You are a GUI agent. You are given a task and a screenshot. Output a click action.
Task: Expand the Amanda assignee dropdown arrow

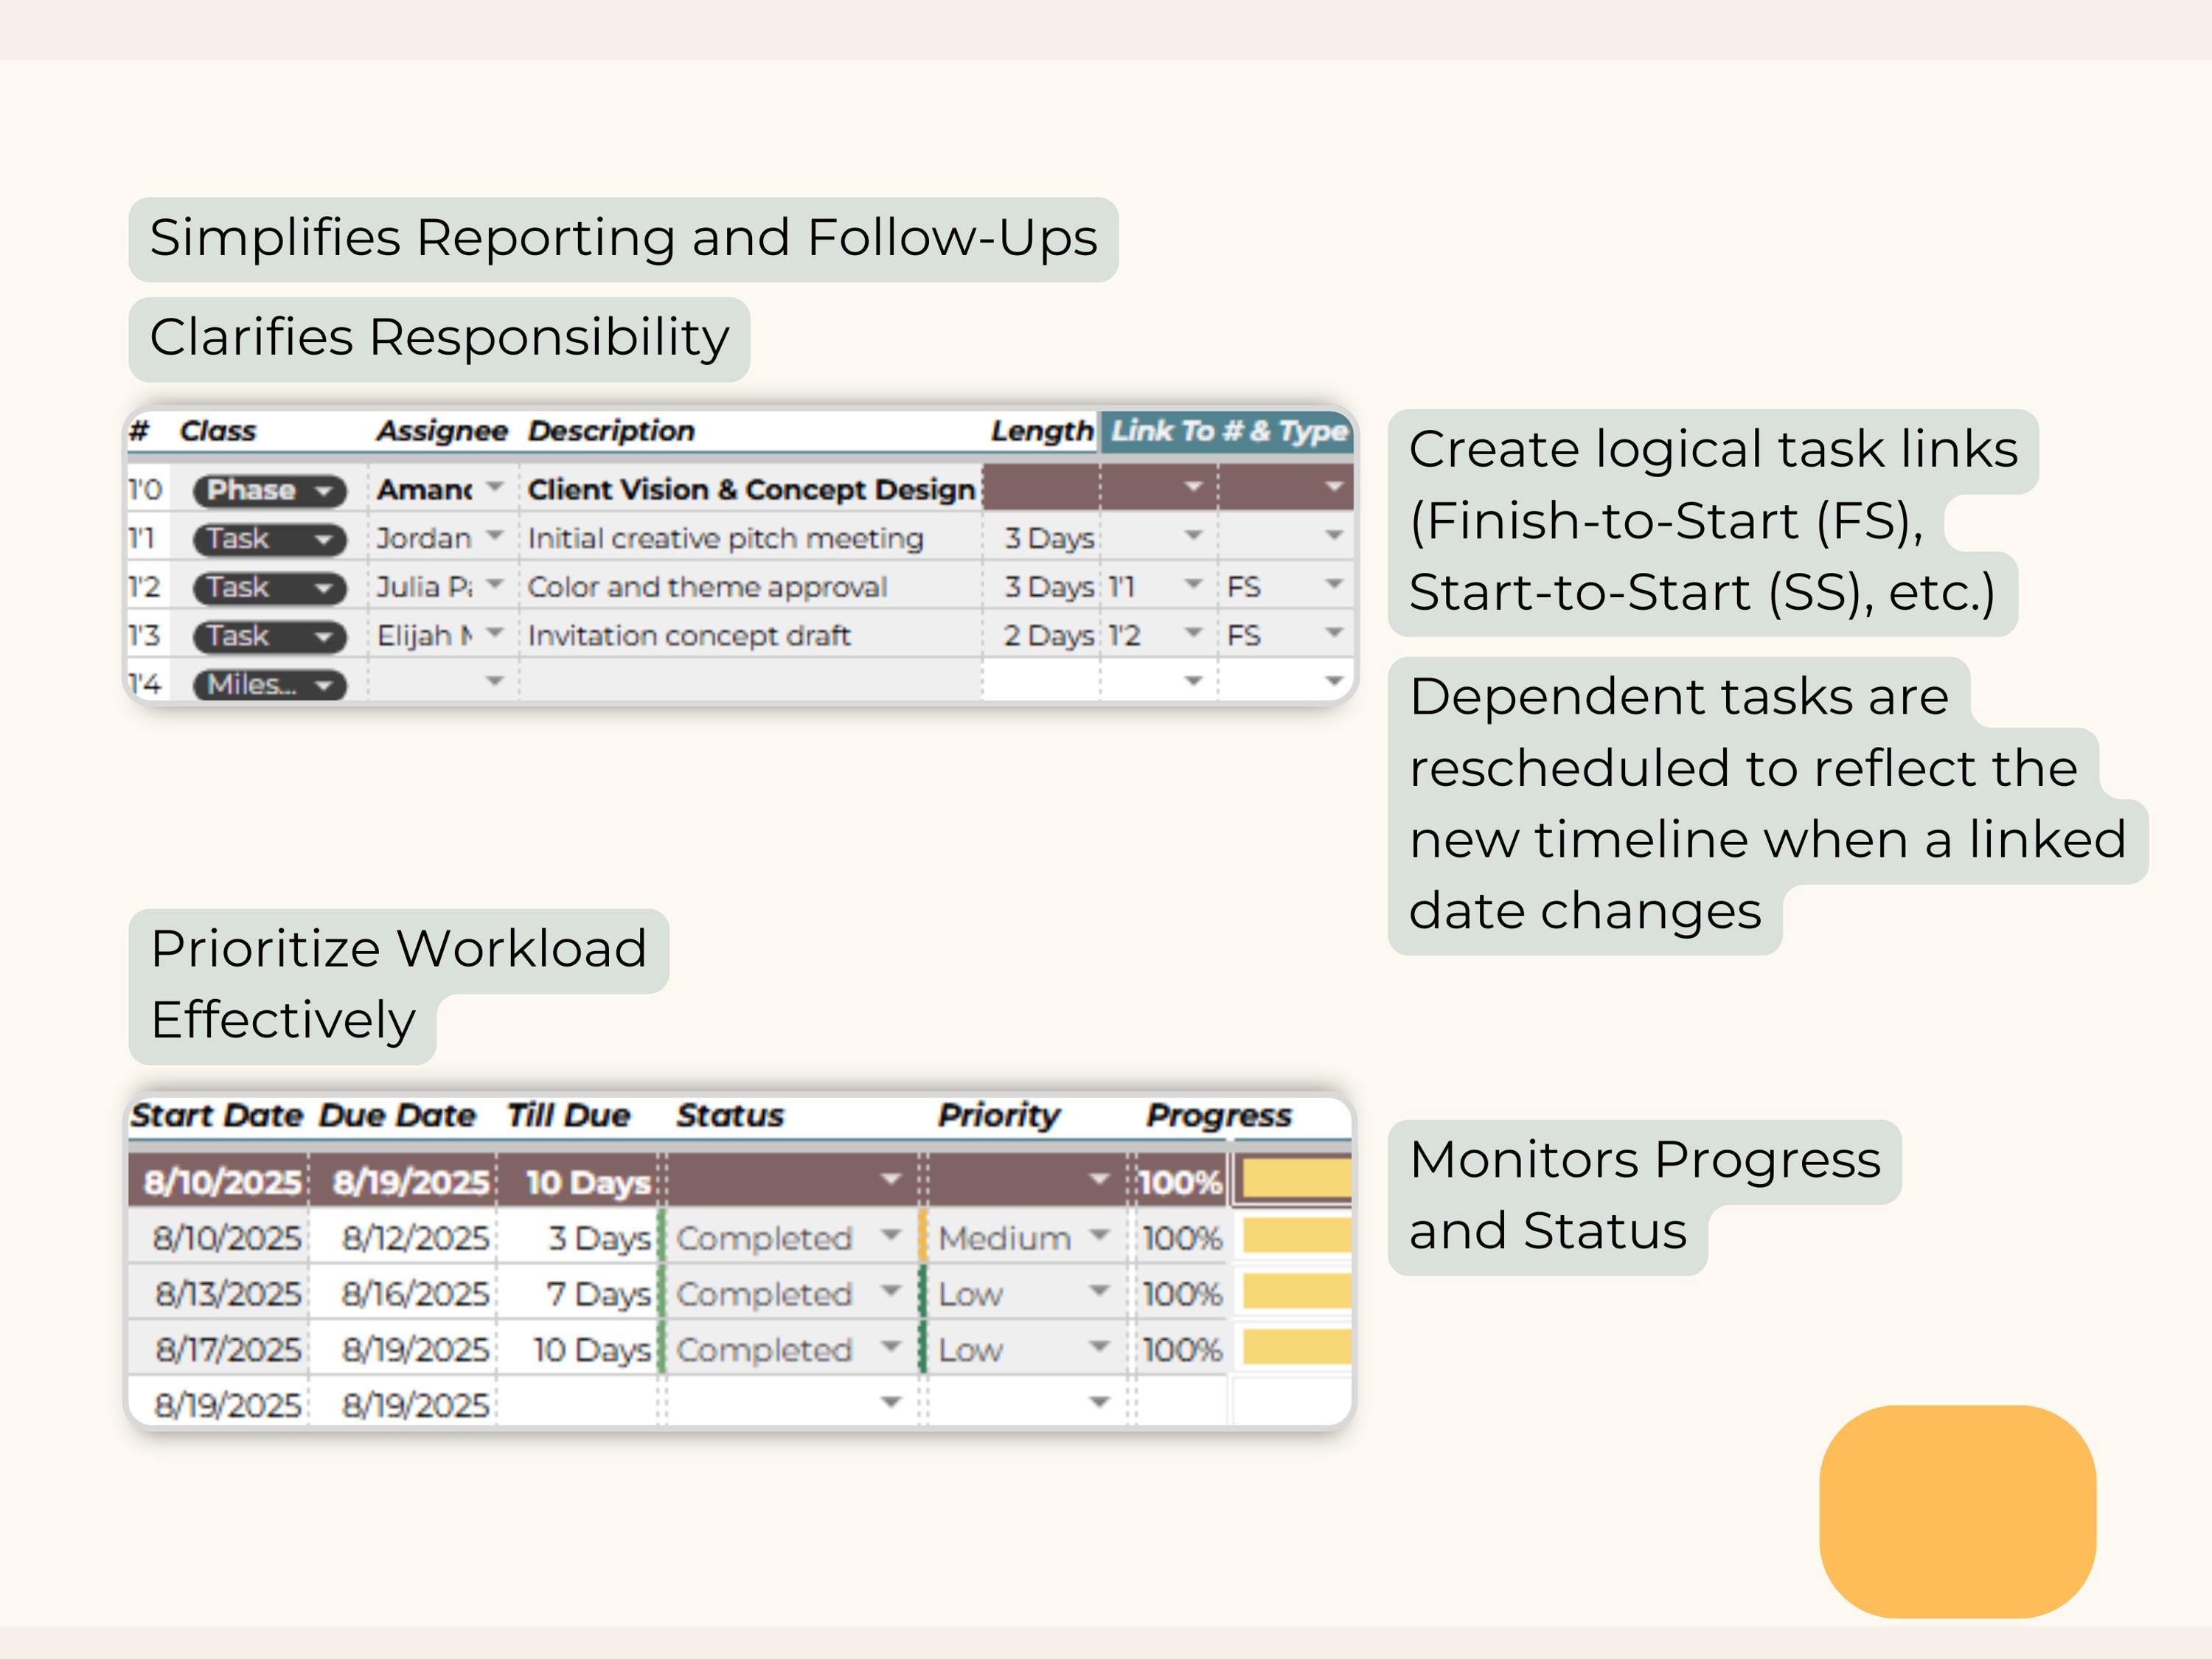[x=494, y=488]
